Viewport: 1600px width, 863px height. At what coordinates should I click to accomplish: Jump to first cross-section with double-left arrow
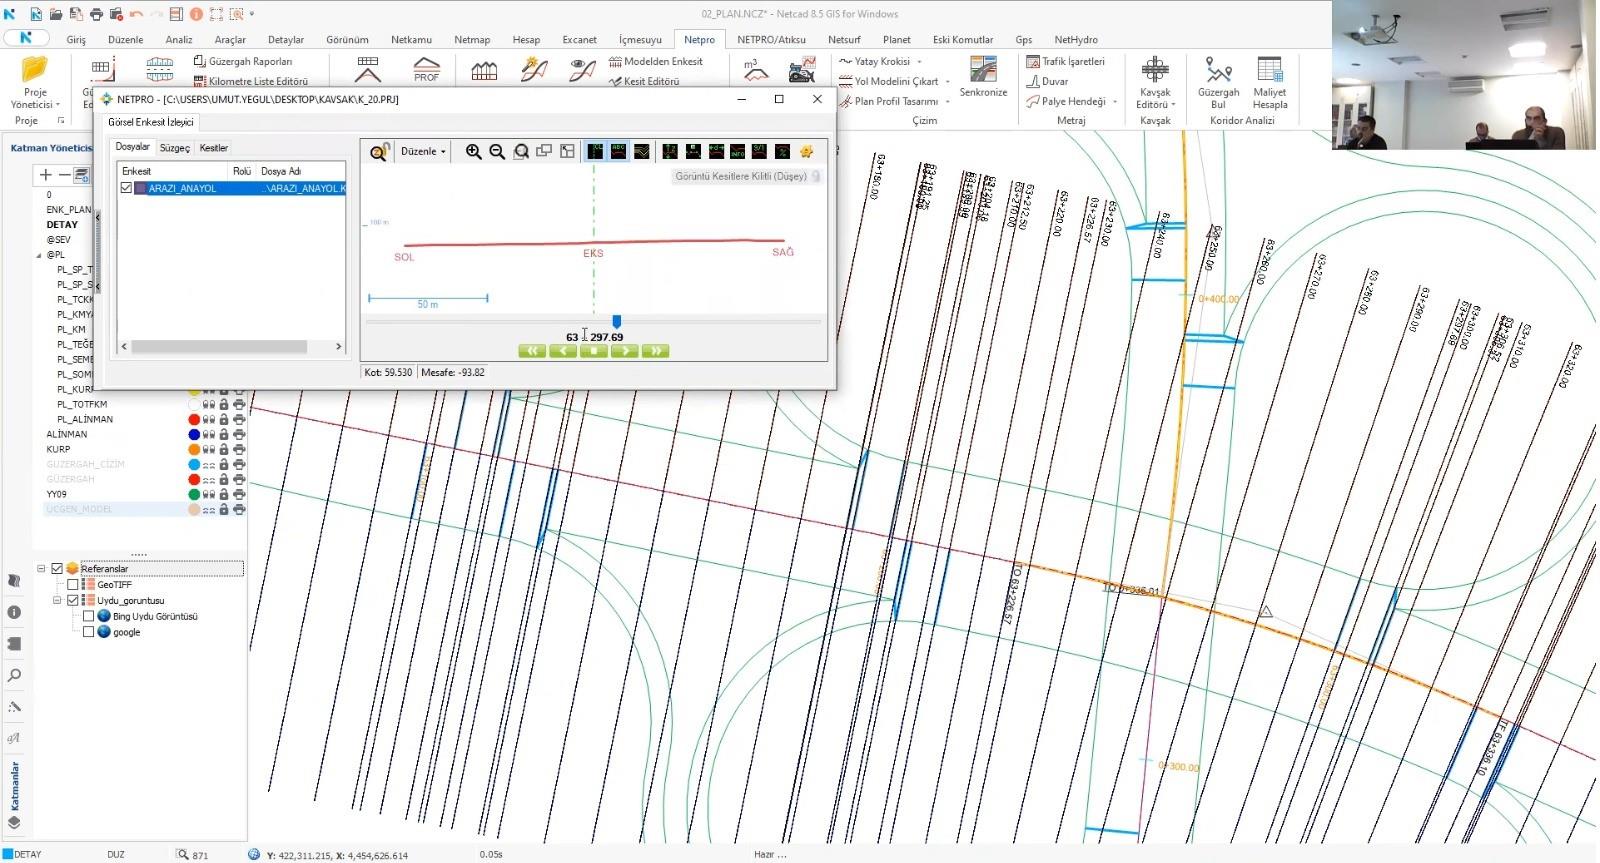tap(532, 351)
